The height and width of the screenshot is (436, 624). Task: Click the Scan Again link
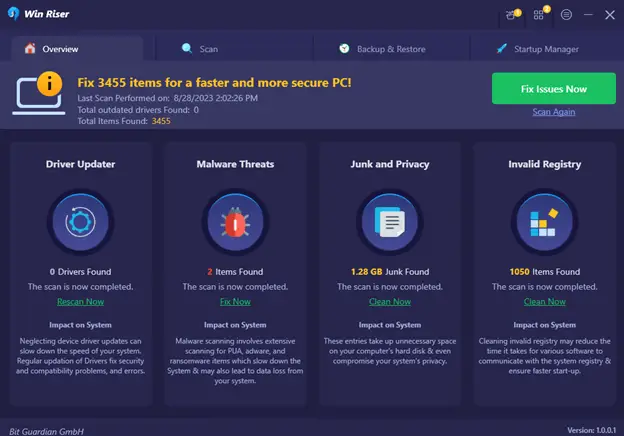(553, 112)
